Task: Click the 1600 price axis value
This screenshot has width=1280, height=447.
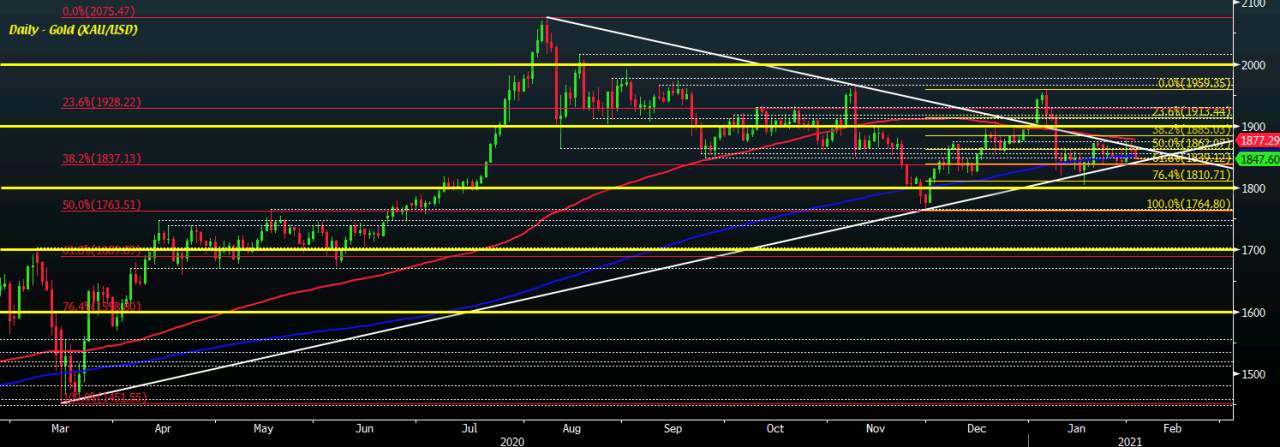Action: 1255,313
